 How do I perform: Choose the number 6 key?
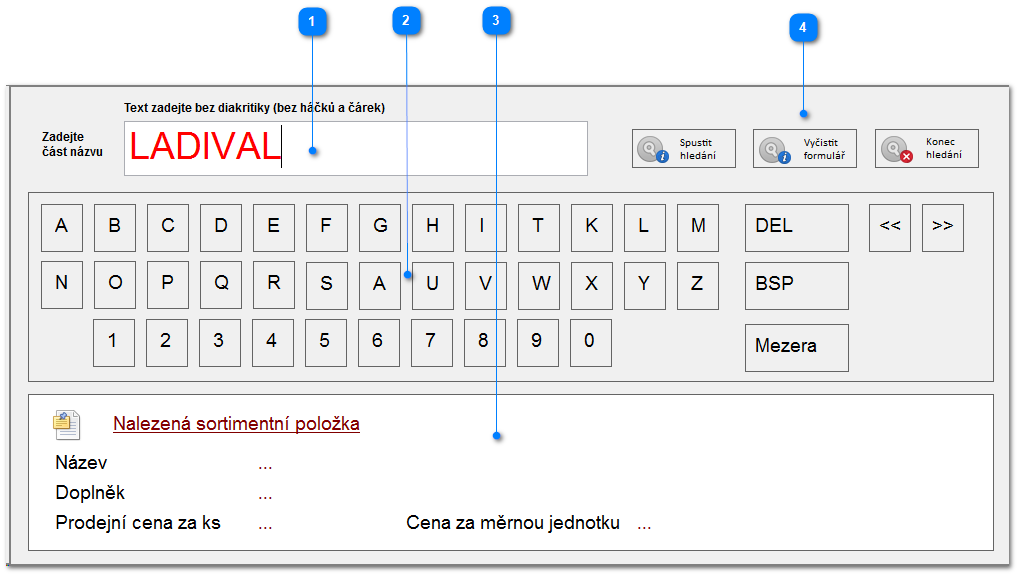click(379, 343)
